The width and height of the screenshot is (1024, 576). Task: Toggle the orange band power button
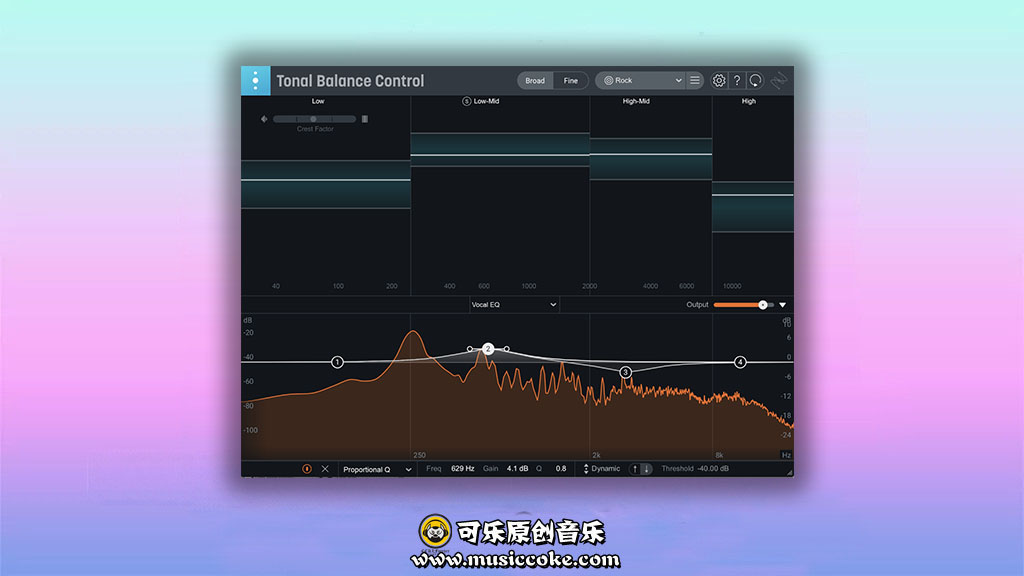coord(306,469)
